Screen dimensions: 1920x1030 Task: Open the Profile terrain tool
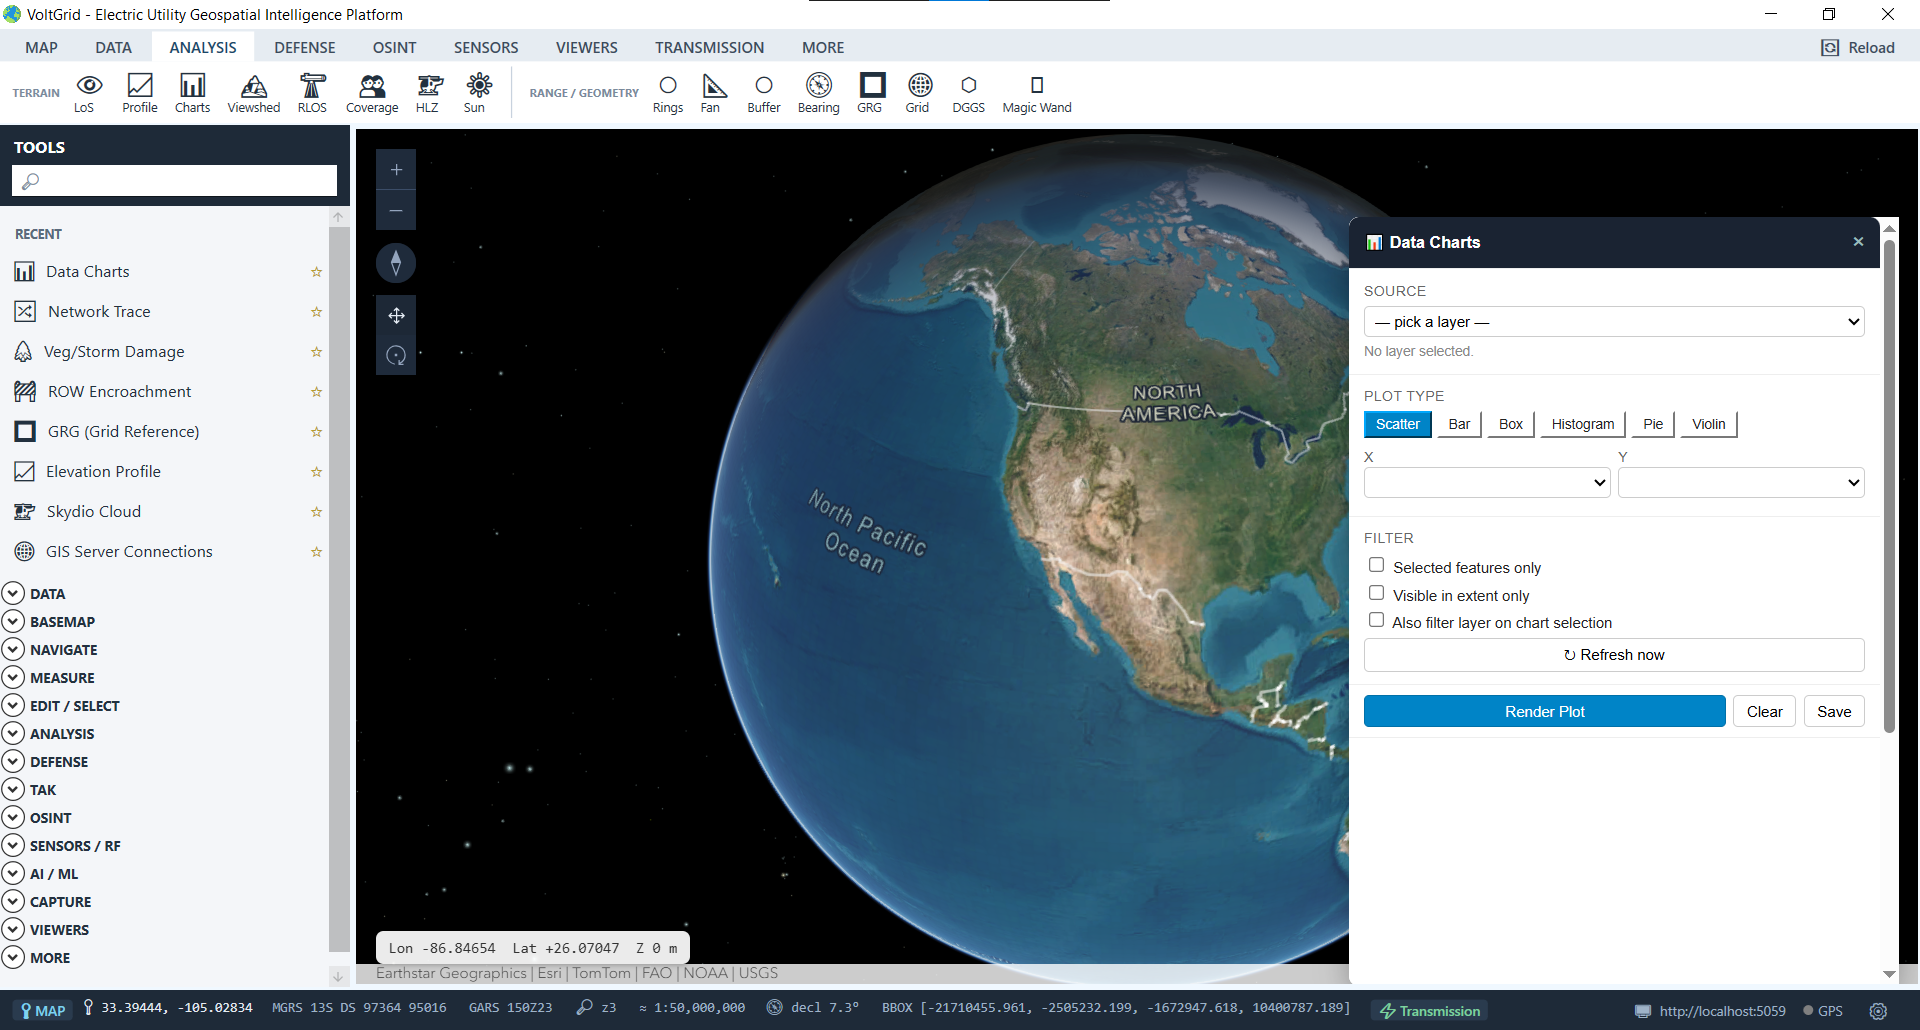click(x=140, y=93)
